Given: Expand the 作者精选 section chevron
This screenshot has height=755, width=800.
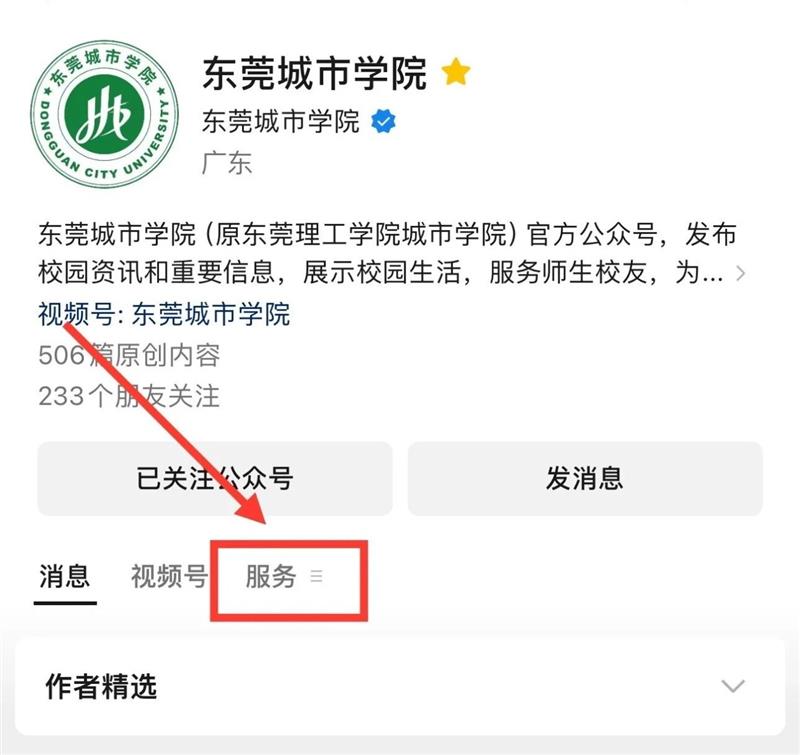Looking at the screenshot, I should [733, 686].
